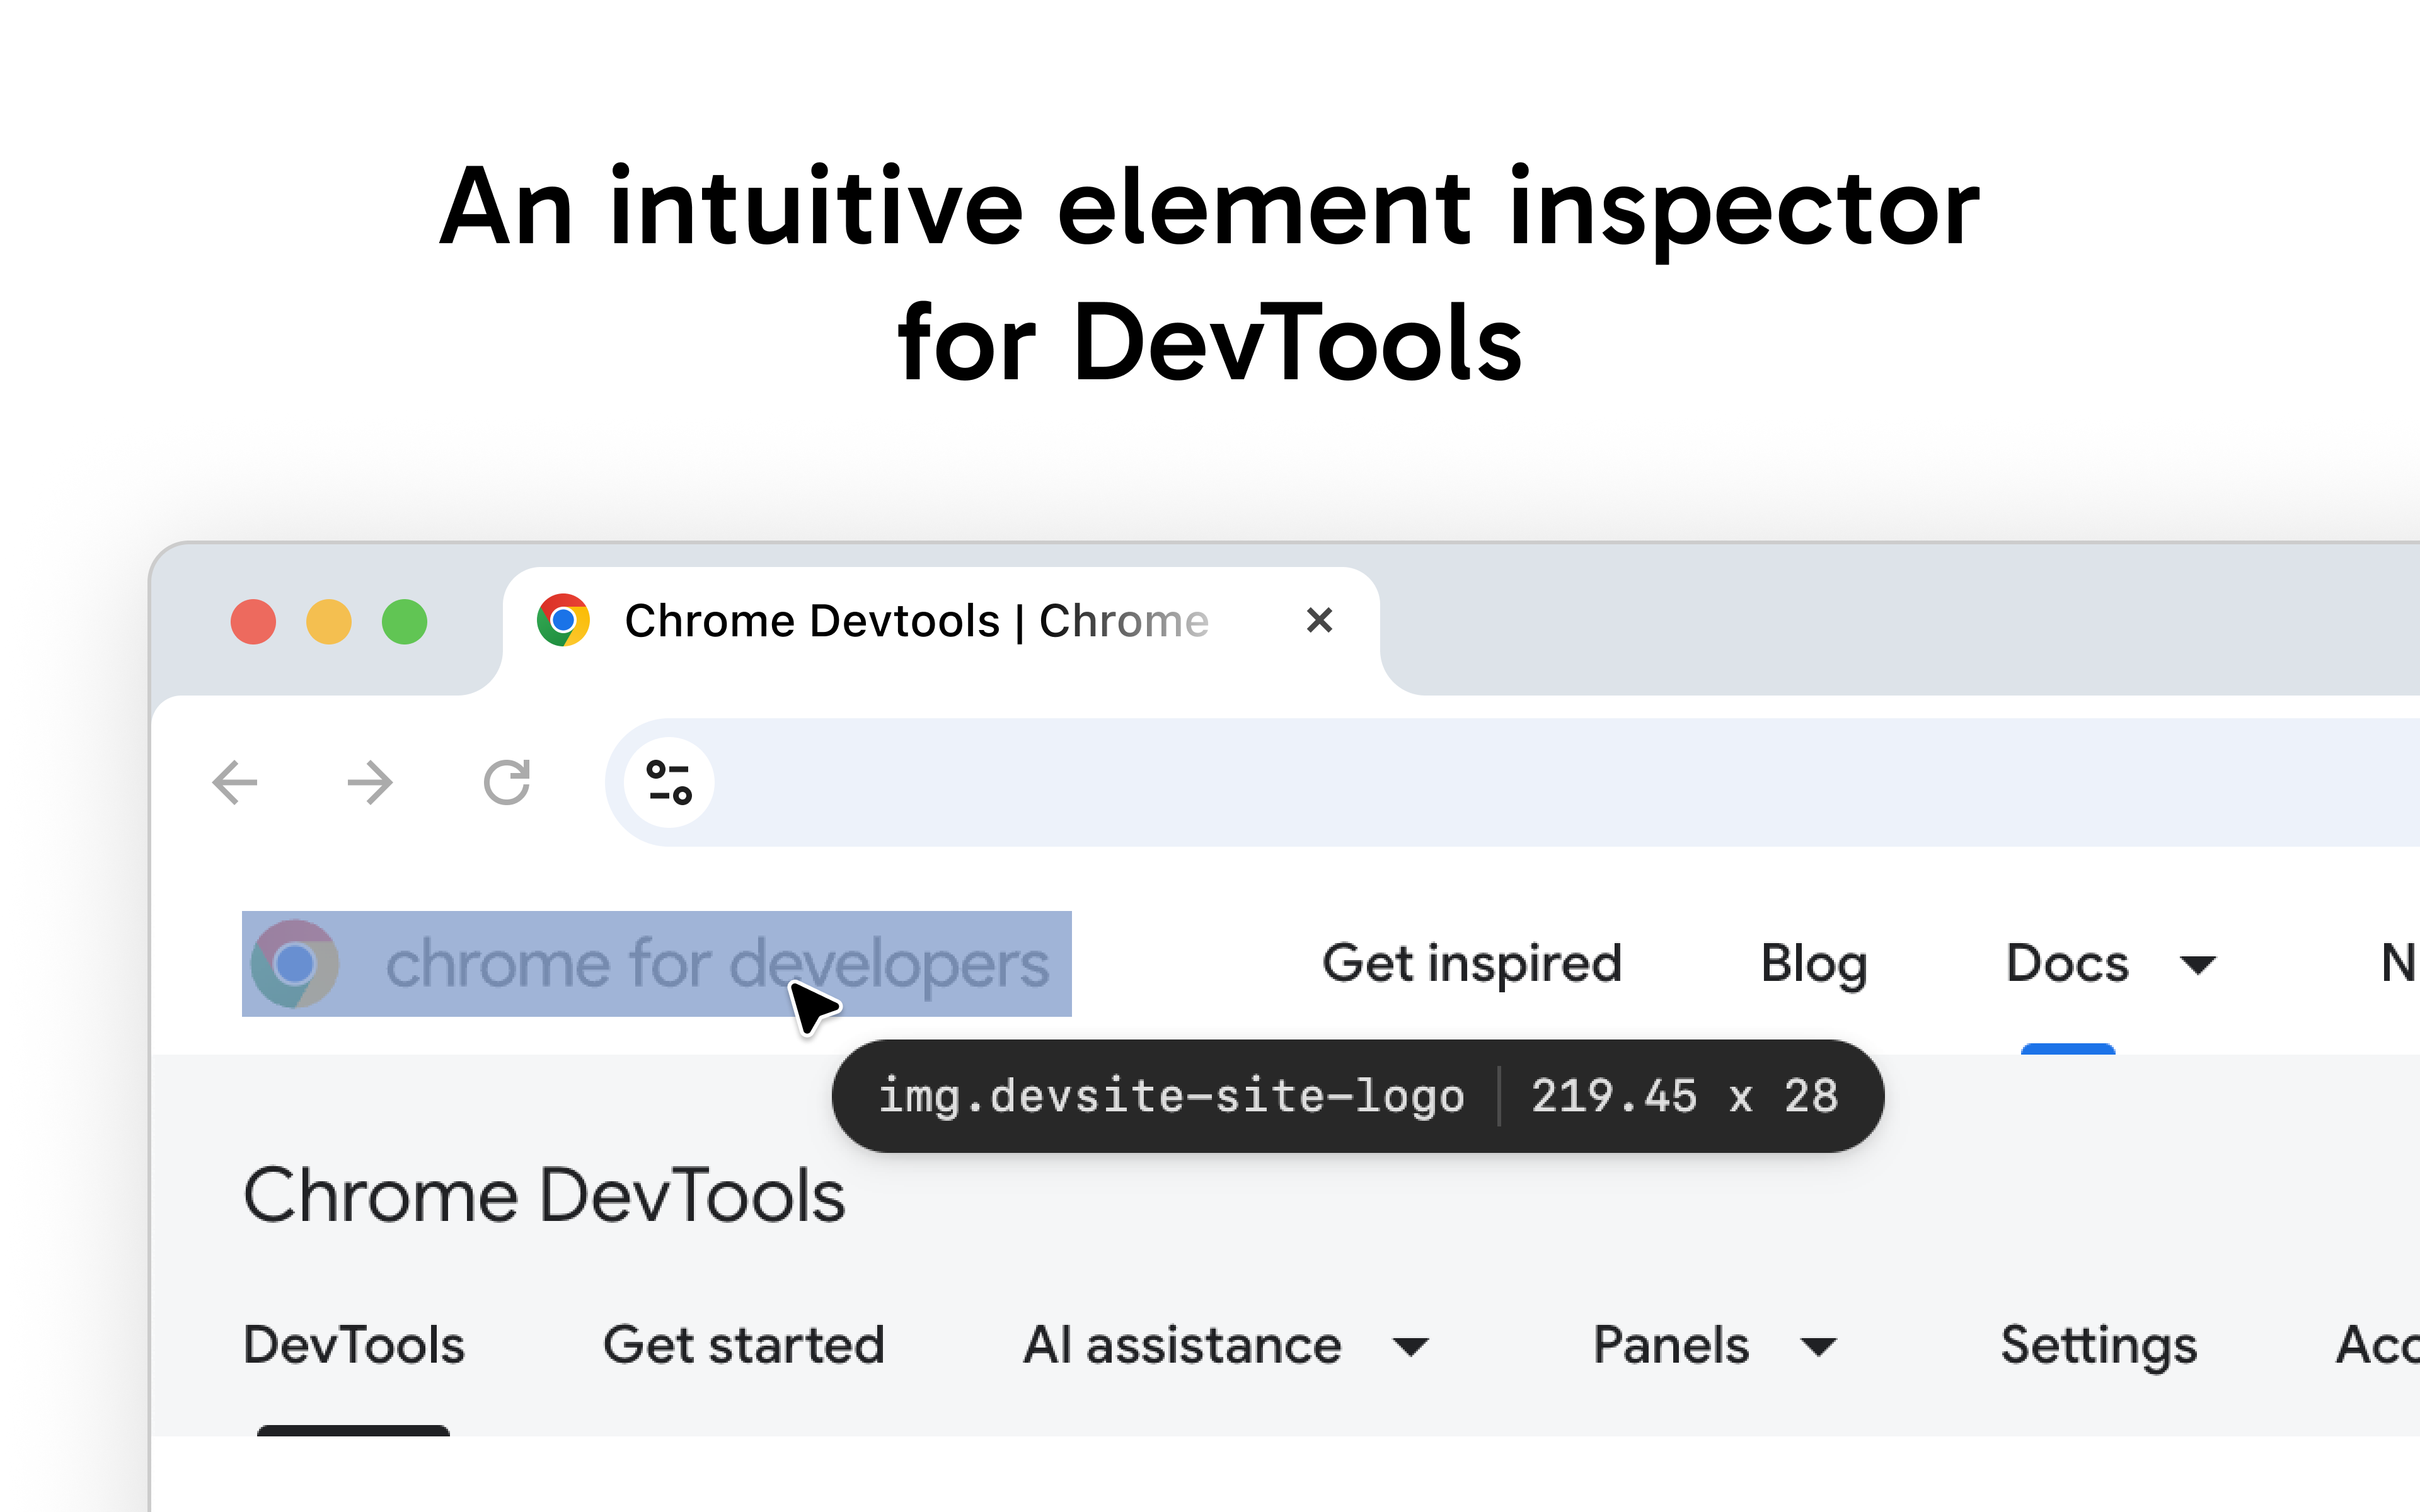Reload the page with refresh icon
The image size is (2420, 1512).
click(506, 782)
